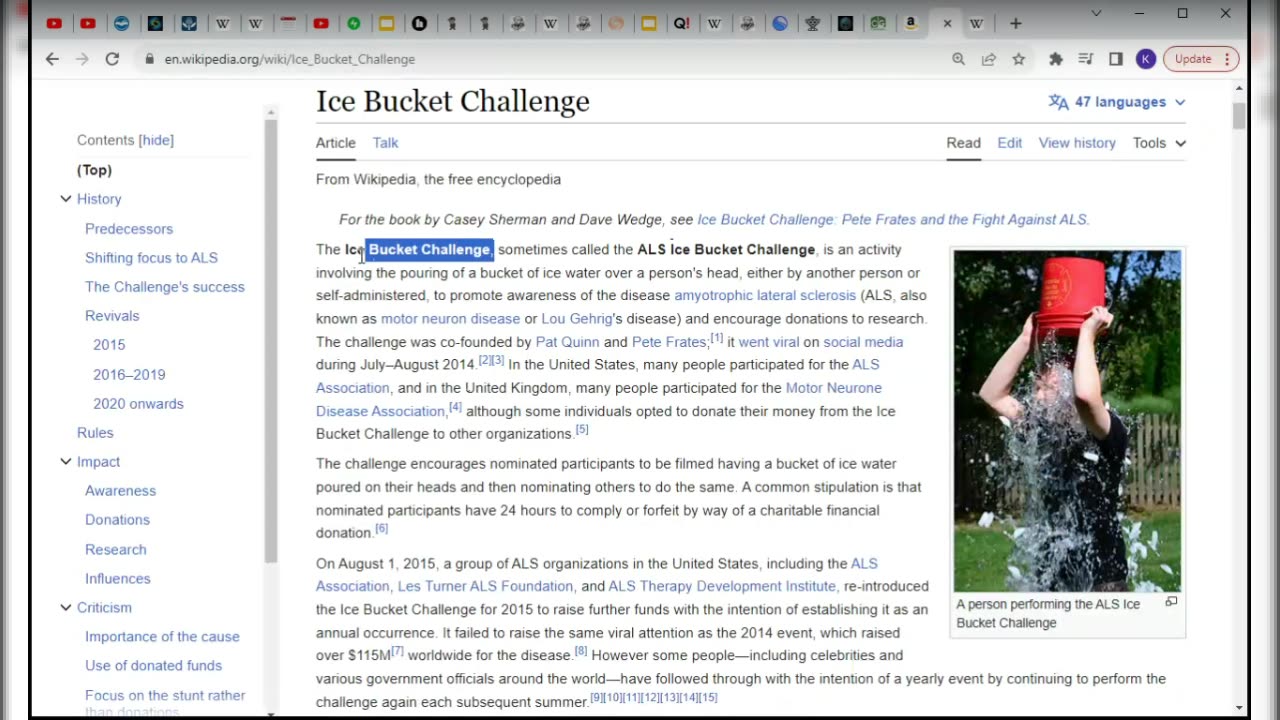Share this page via address bar icon
The width and height of the screenshot is (1280, 720).
pos(988,59)
